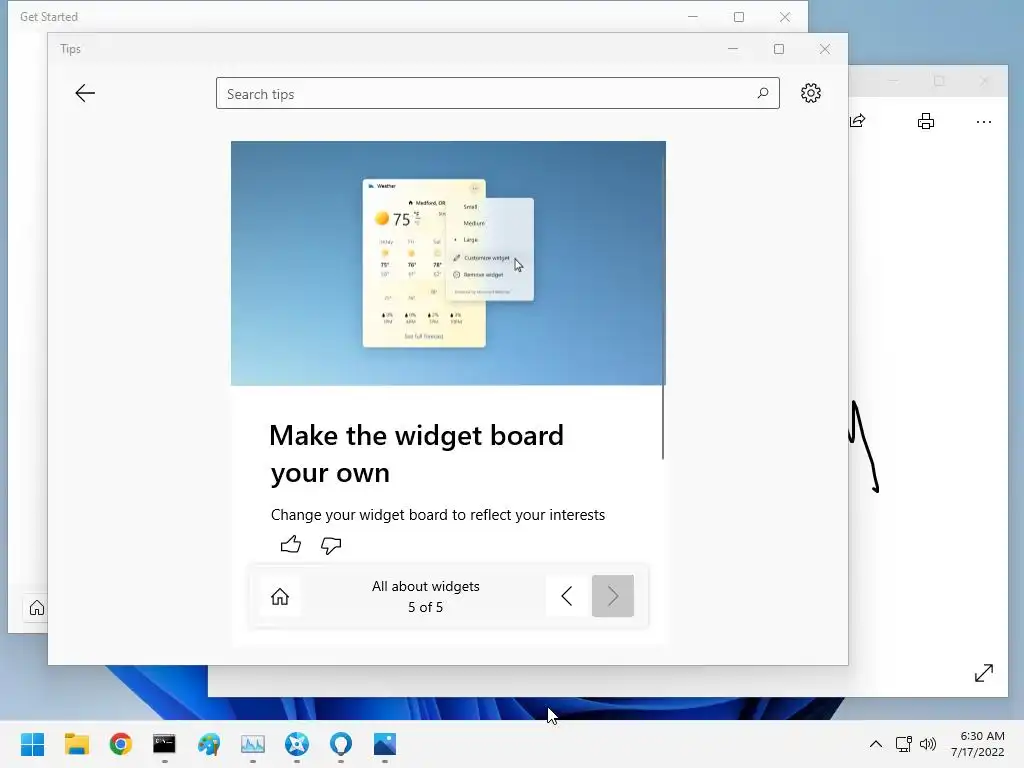Close the Get Started window
1024x768 pixels.
(785, 17)
